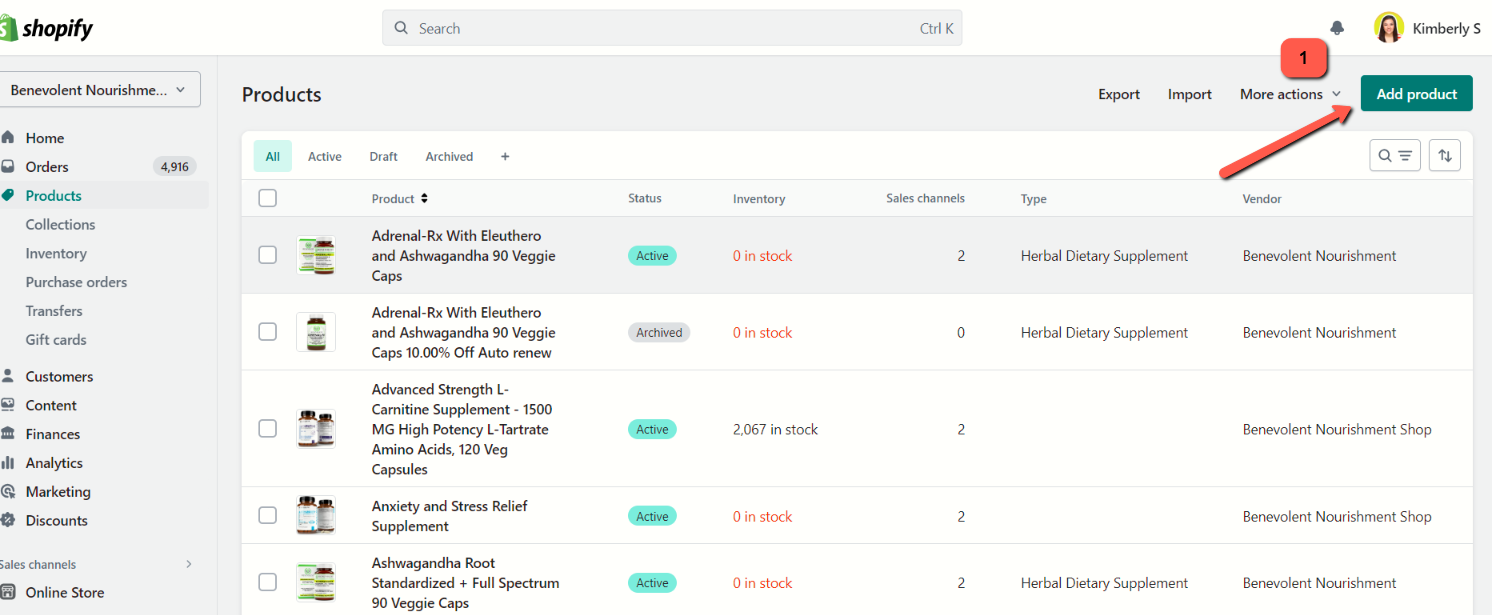1492x615 pixels.
Task: Open Gift cards in sidebar
Action: tap(56, 340)
